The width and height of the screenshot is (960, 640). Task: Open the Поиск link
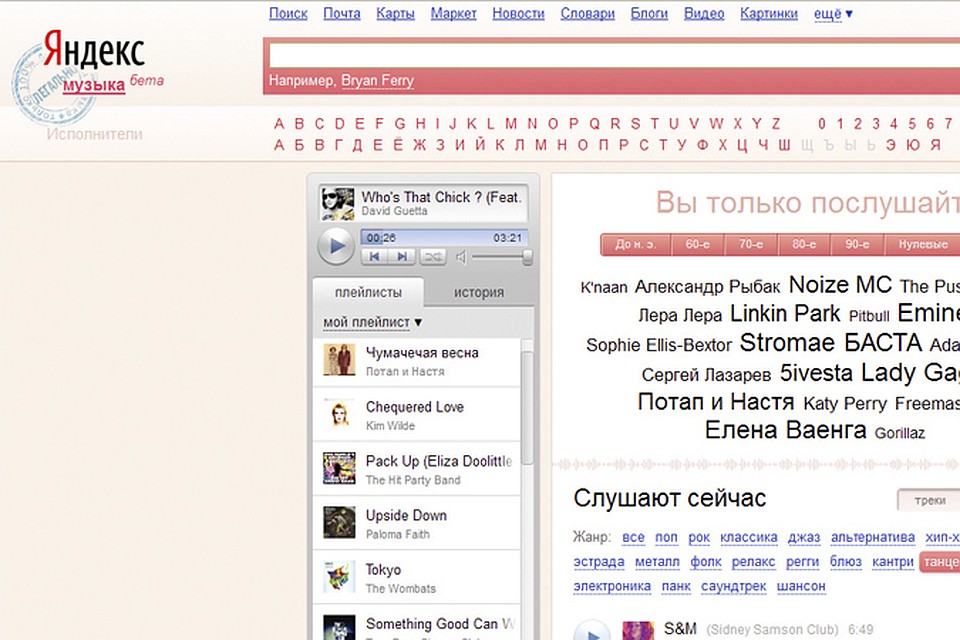(288, 13)
